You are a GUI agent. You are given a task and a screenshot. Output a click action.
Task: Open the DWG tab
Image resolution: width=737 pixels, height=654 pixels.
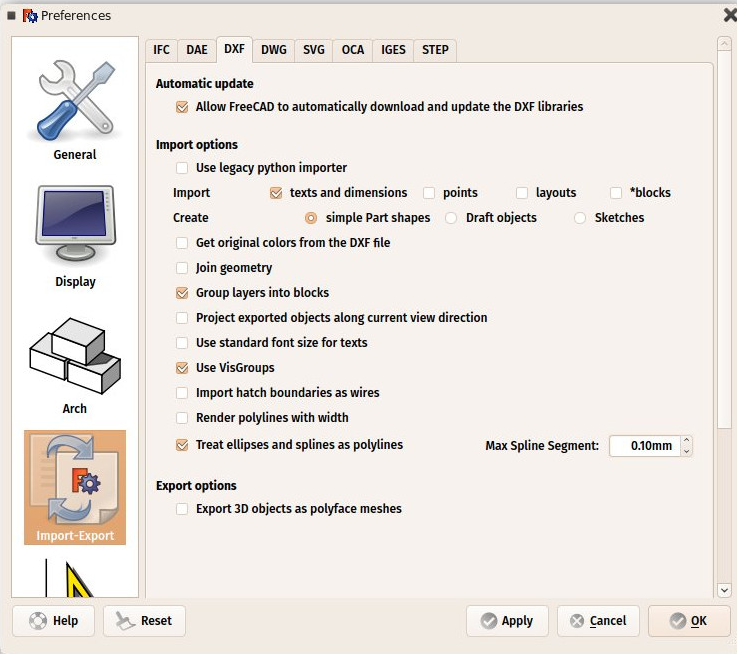pos(274,50)
